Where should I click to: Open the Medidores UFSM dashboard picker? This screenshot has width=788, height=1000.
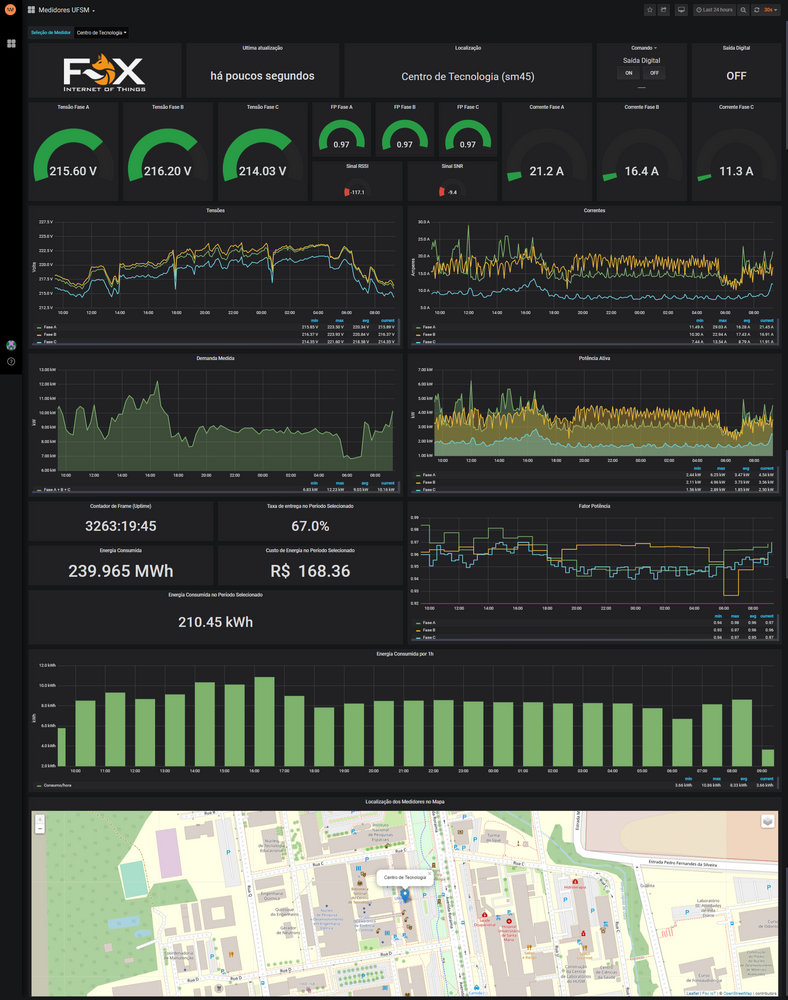pos(67,10)
